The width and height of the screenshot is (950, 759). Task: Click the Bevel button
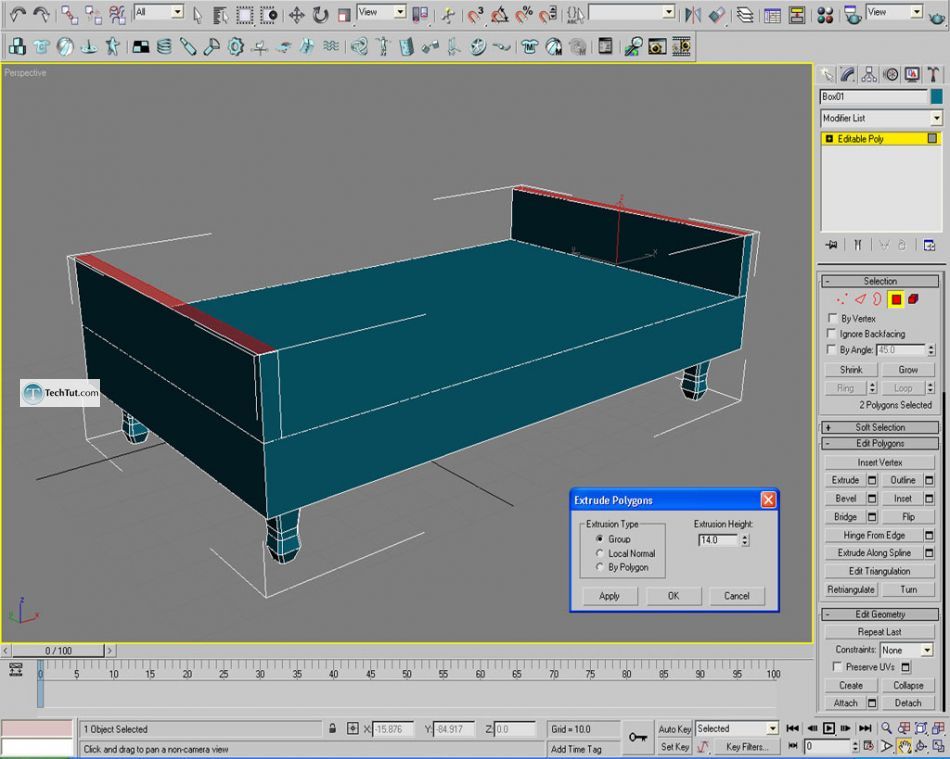point(845,499)
